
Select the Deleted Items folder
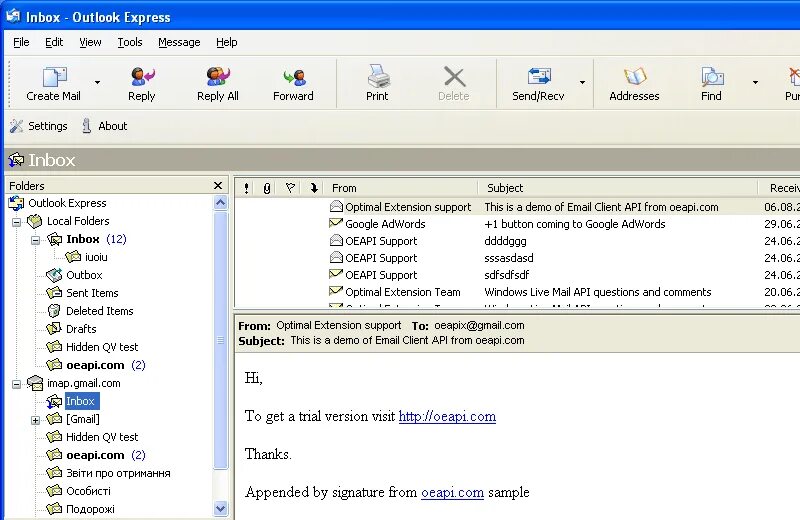[99, 311]
